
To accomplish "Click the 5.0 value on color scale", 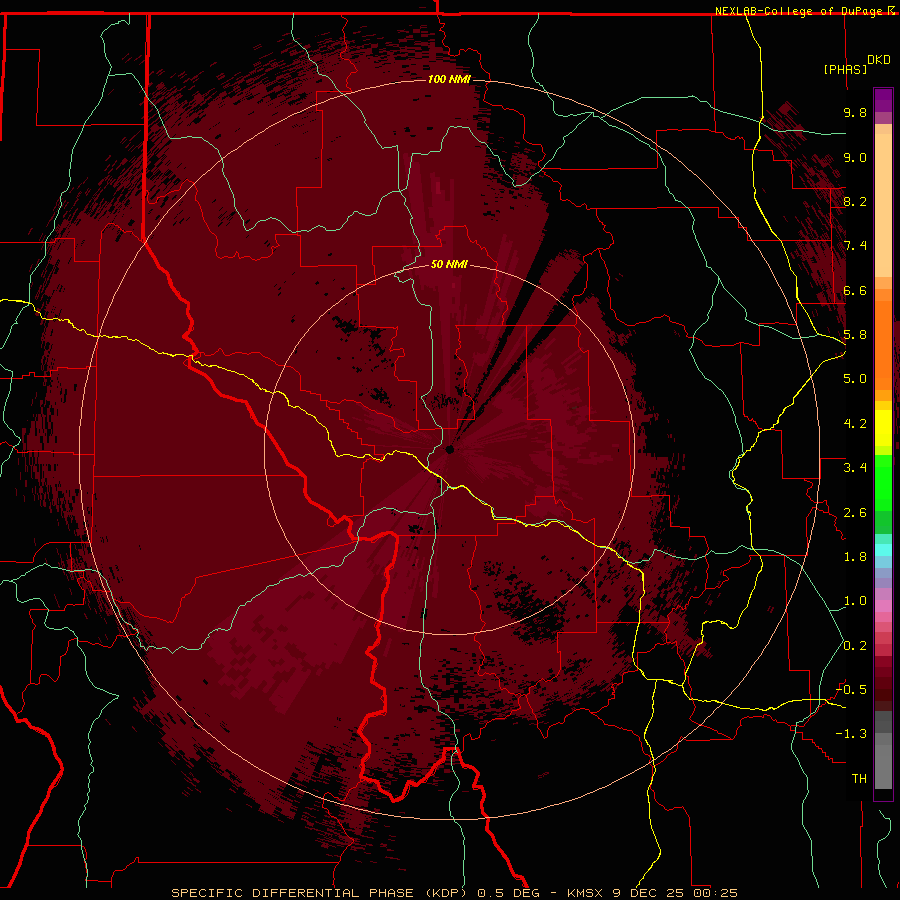I will point(855,379).
